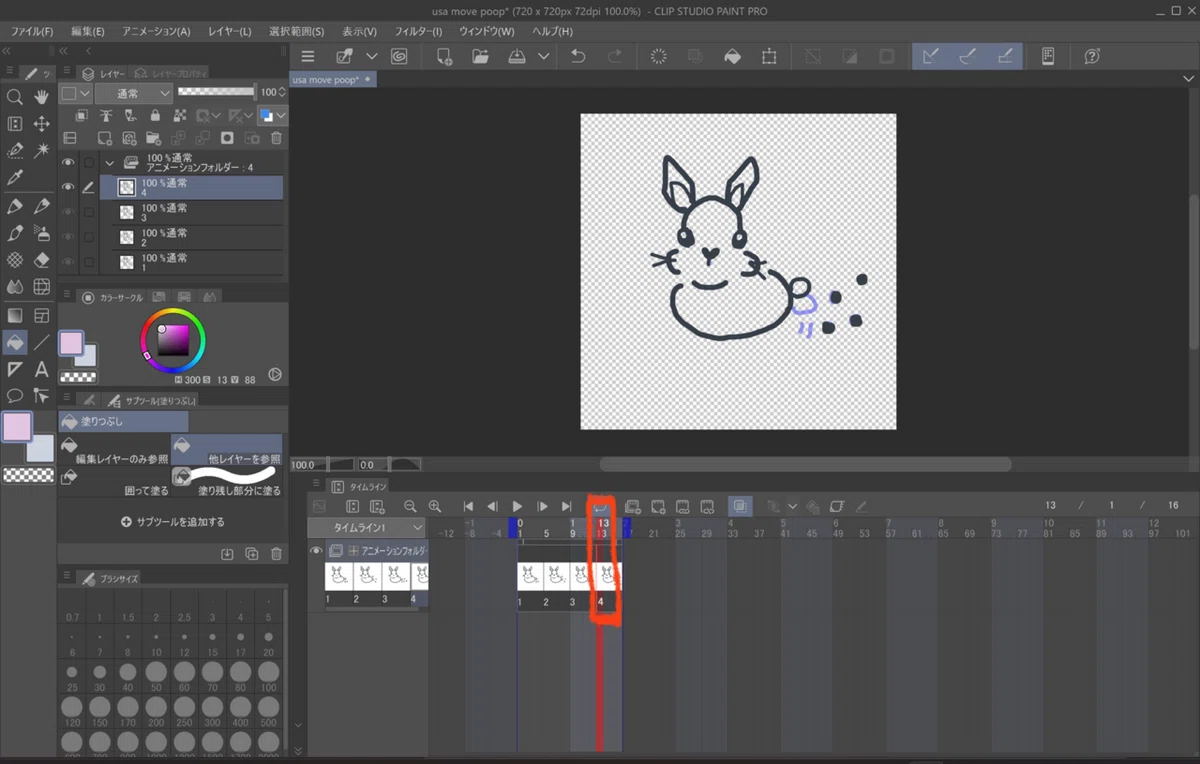
Task: Go to first frame in timeline
Action: click(x=468, y=507)
